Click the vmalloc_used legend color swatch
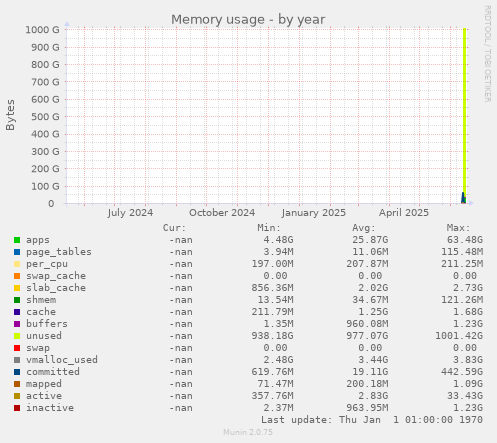497x443 pixels. pyautogui.click(x=17, y=360)
